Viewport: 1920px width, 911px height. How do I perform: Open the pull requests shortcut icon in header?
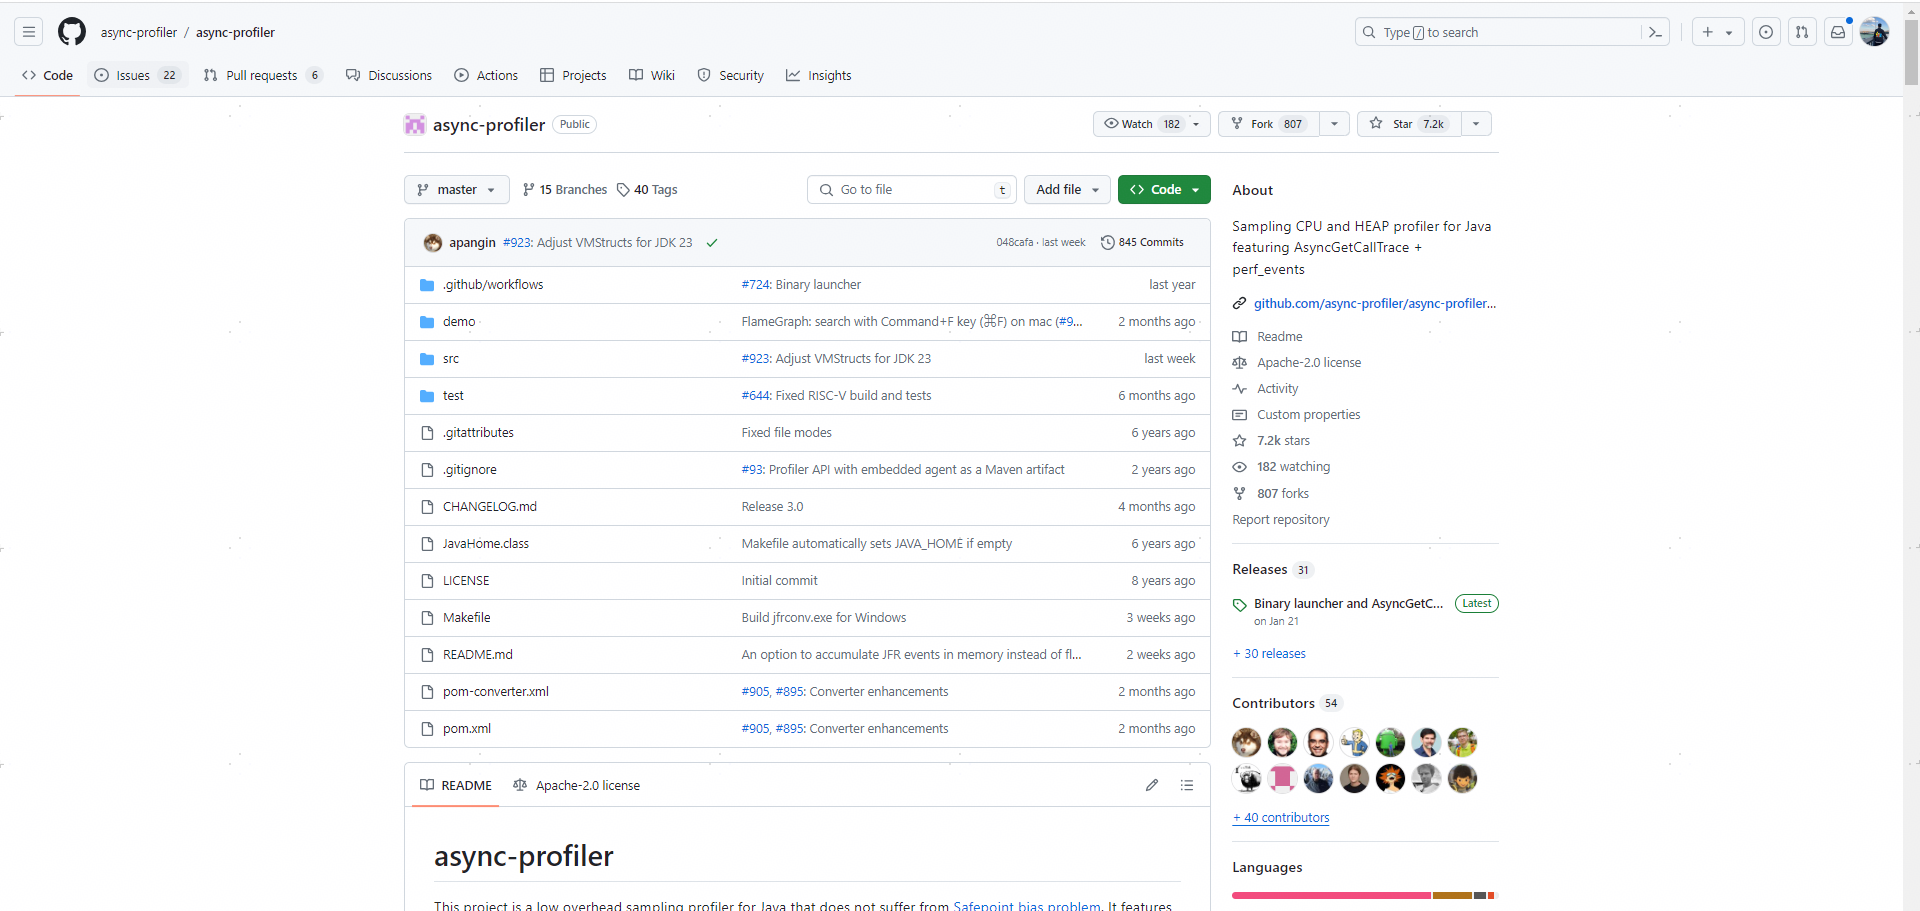(x=1802, y=32)
